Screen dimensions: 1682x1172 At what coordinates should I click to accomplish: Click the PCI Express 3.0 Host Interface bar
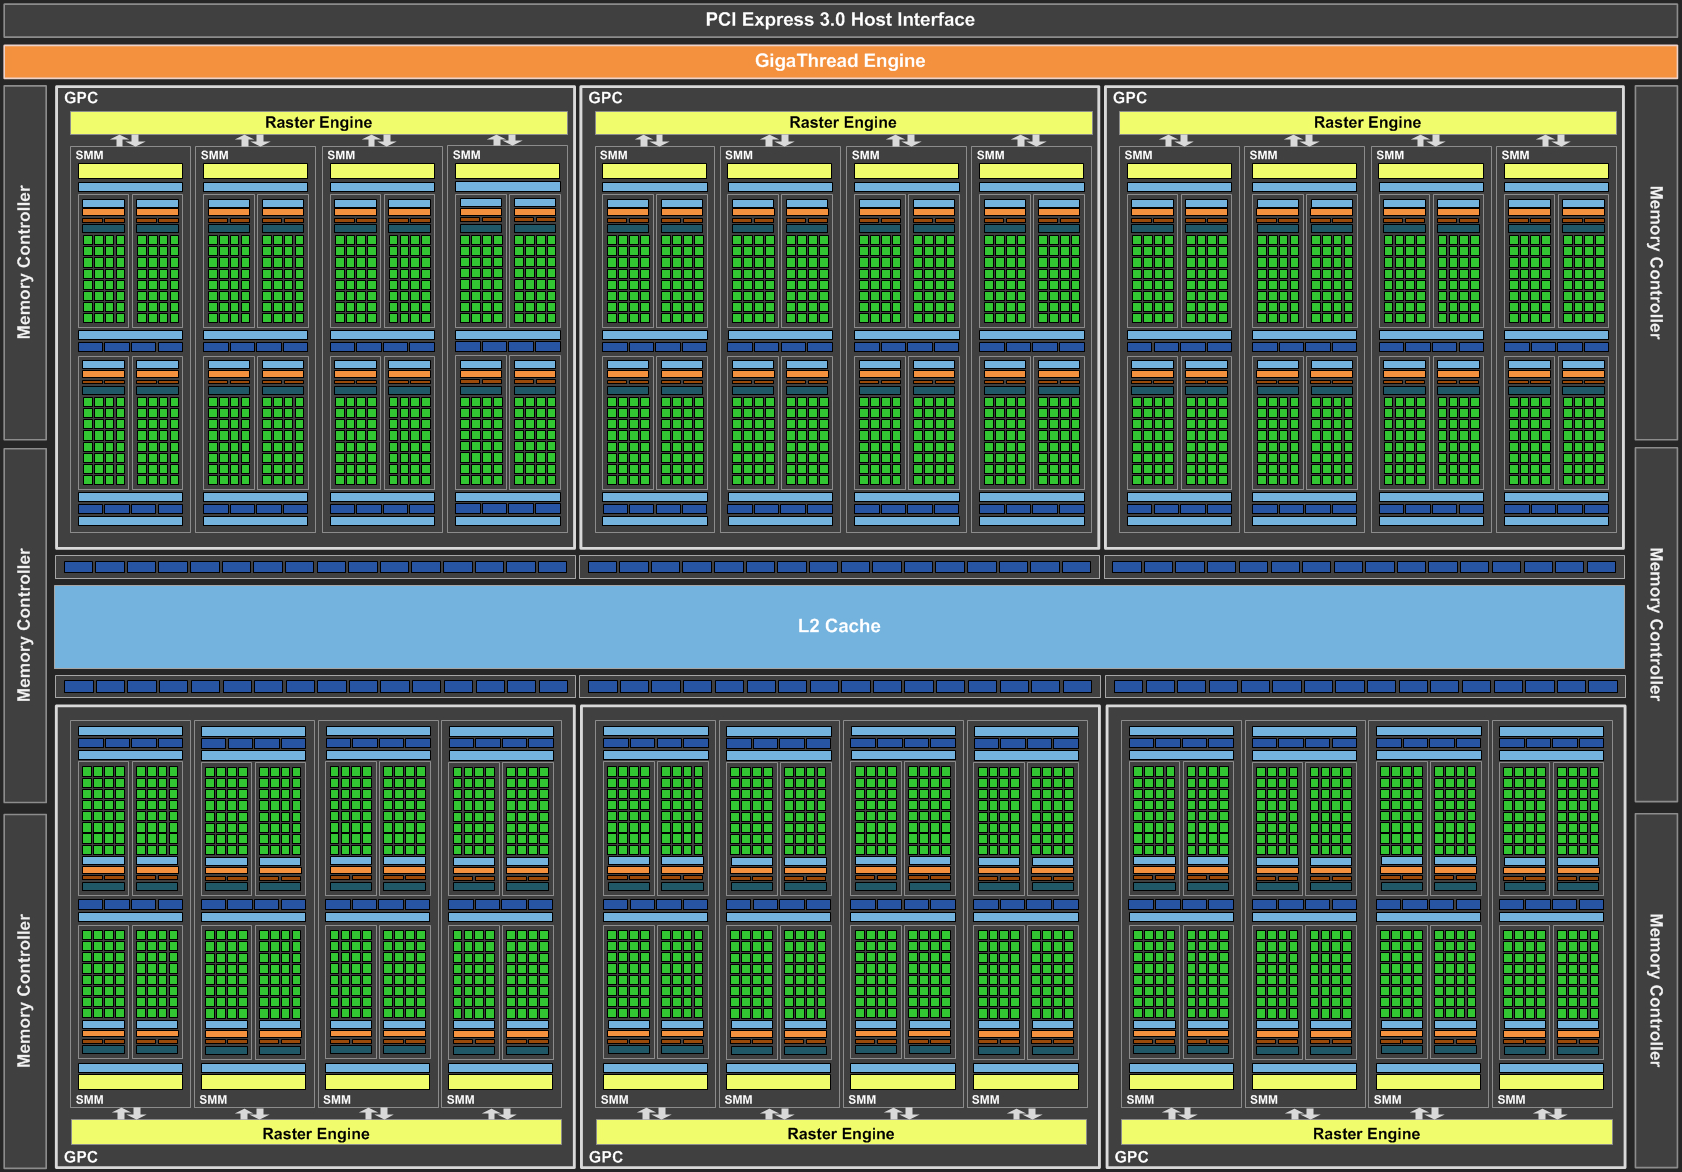click(840, 20)
